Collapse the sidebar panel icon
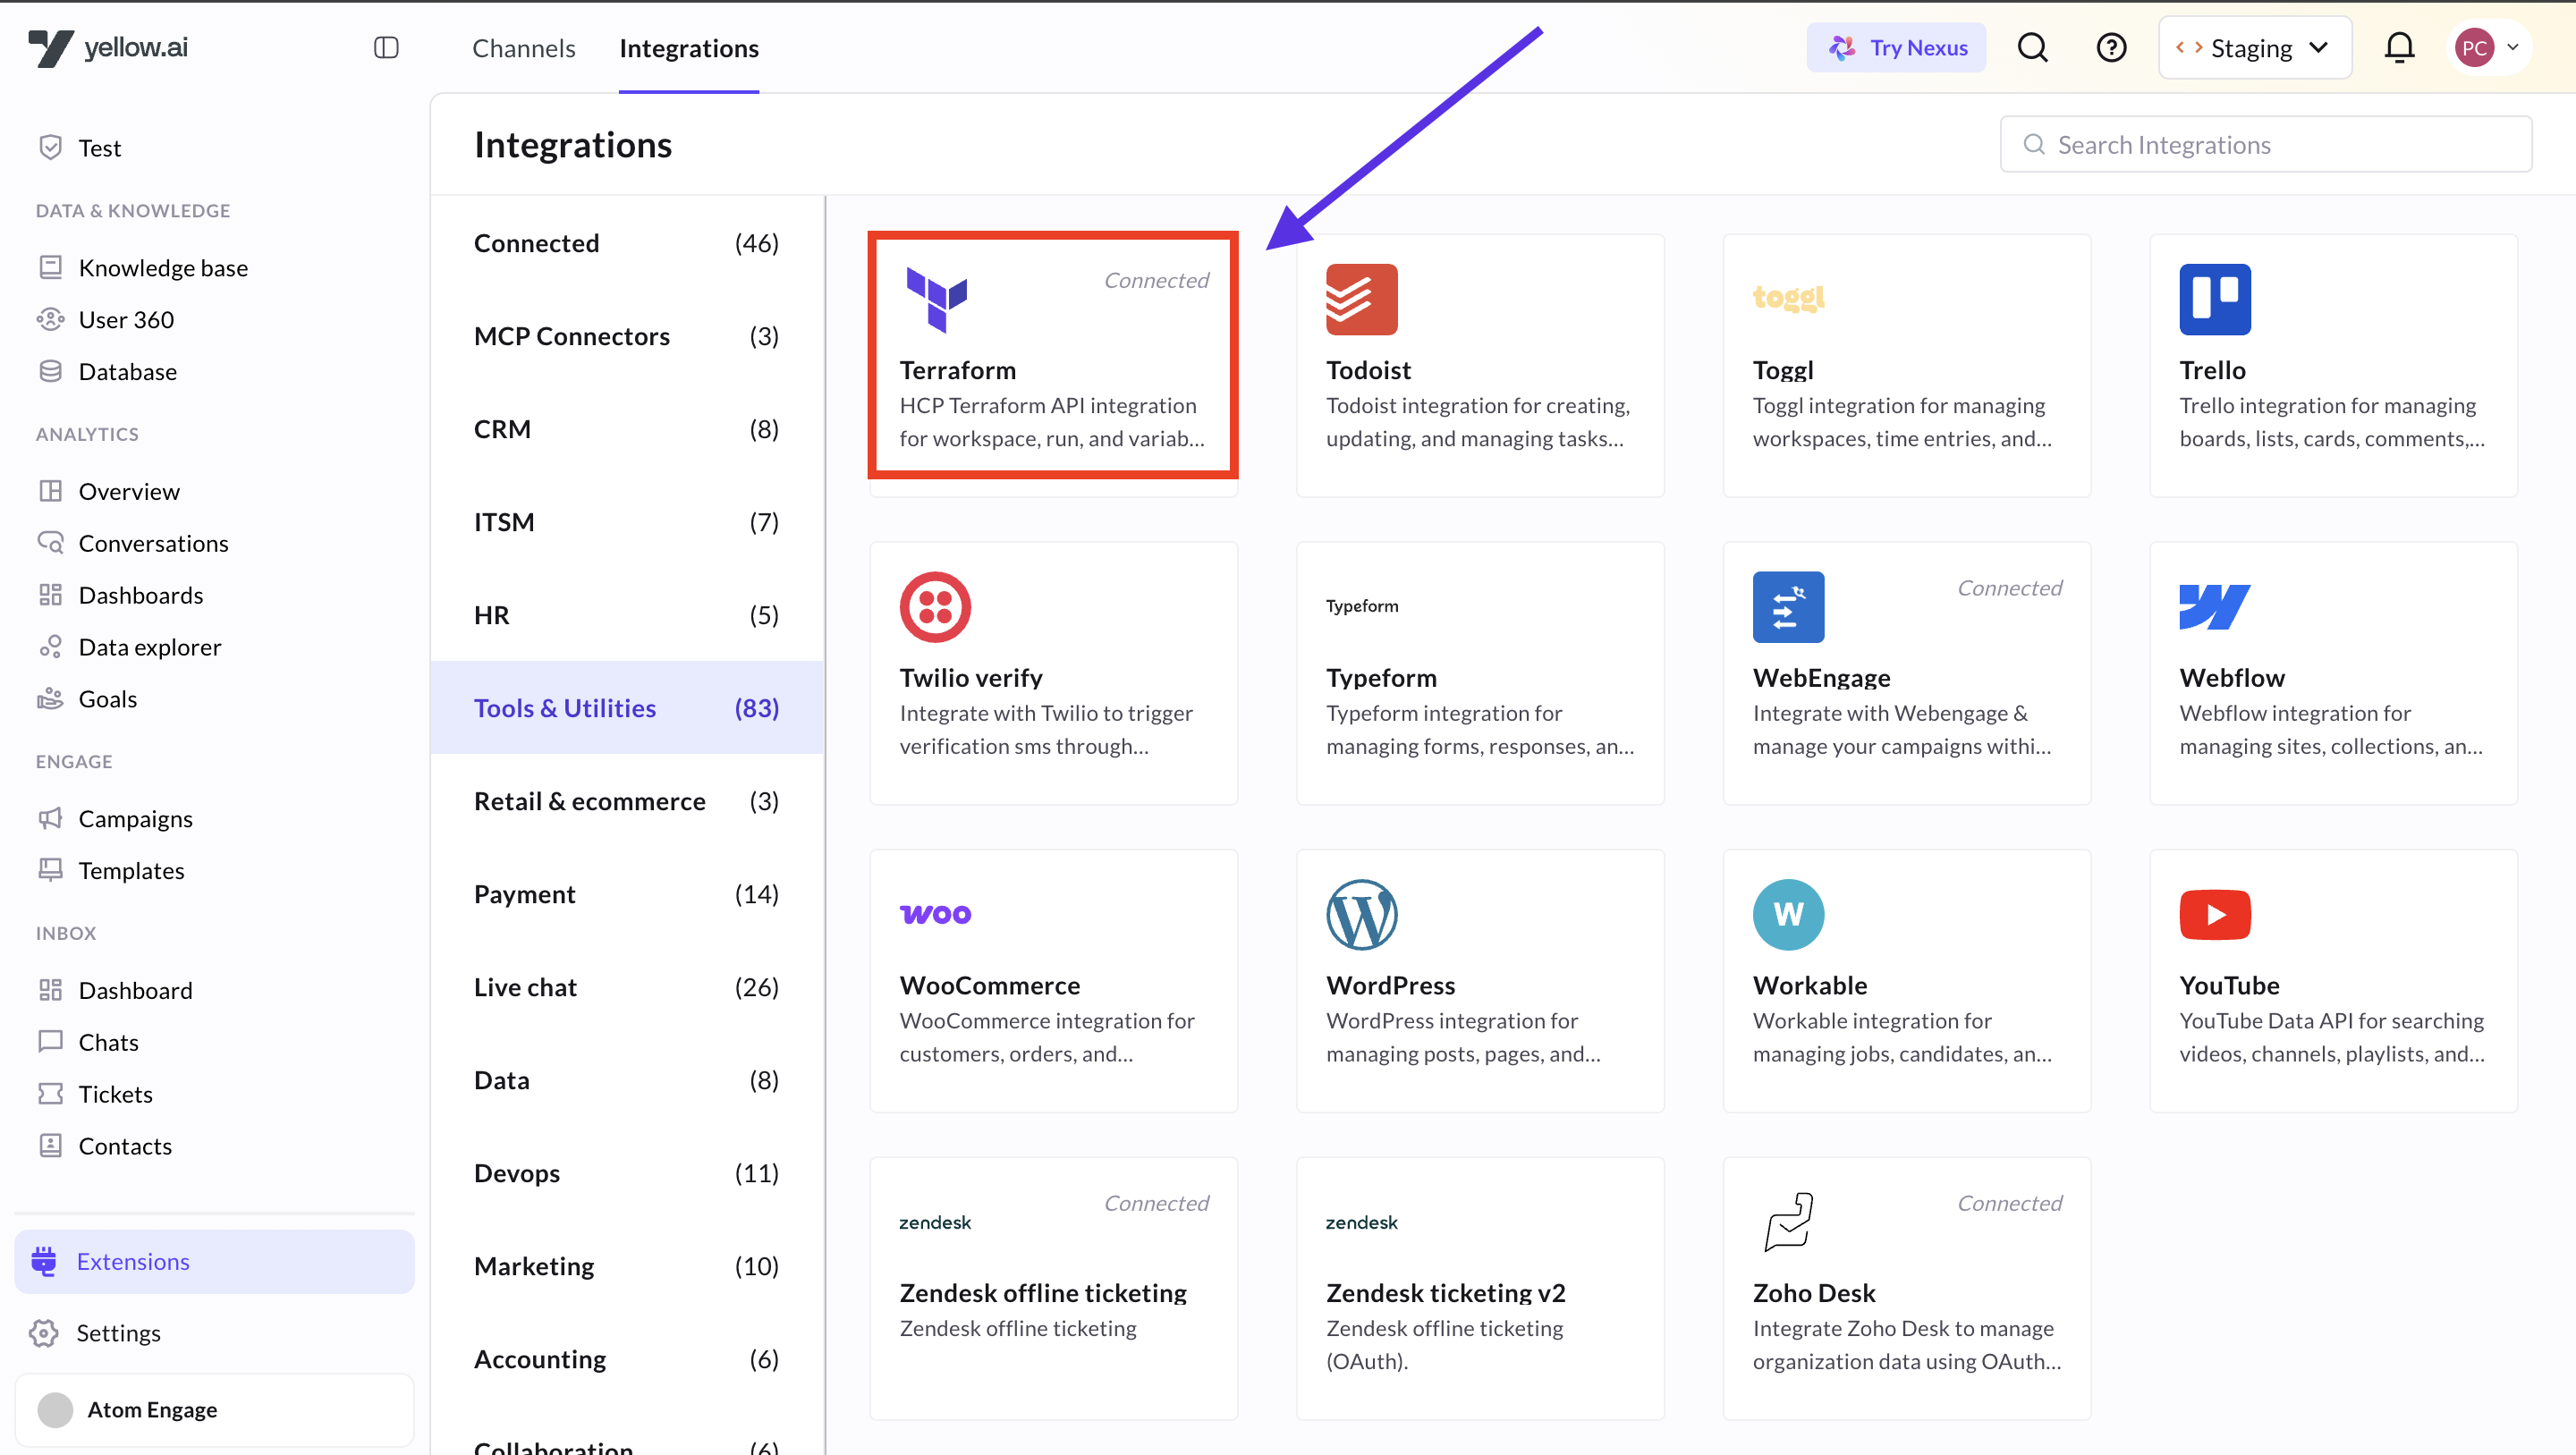The image size is (2576, 1455). tap(386, 47)
